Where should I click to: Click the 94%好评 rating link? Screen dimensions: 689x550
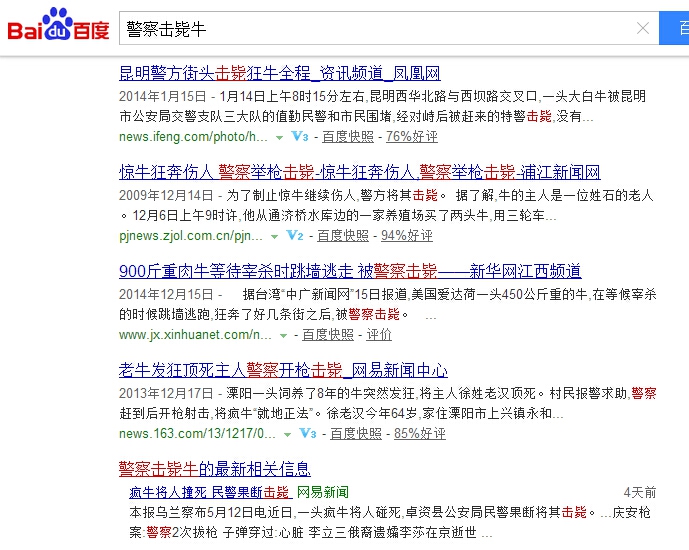pos(407,235)
